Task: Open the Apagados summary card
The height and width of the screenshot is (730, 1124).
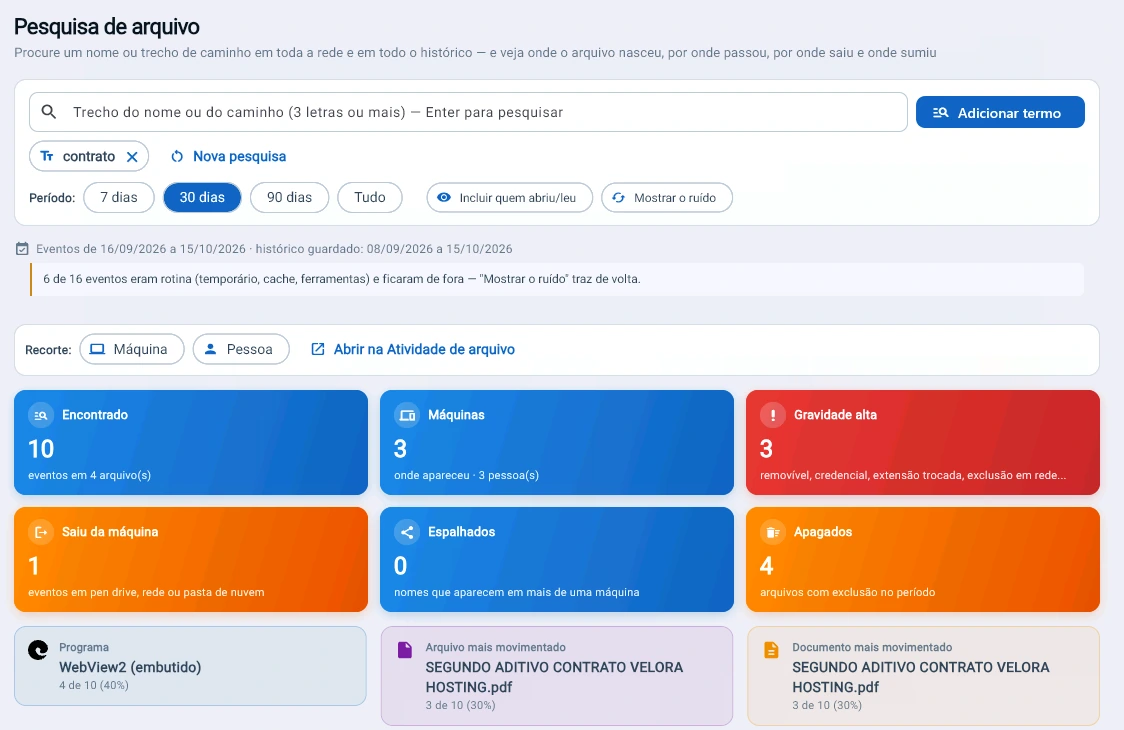Action: [x=923, y=559]
